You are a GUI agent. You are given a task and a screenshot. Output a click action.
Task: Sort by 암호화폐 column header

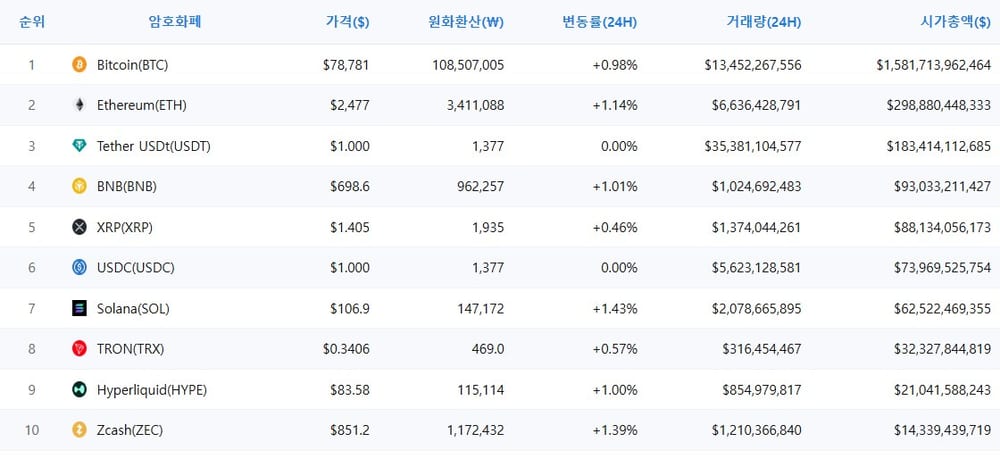point(175,22)
